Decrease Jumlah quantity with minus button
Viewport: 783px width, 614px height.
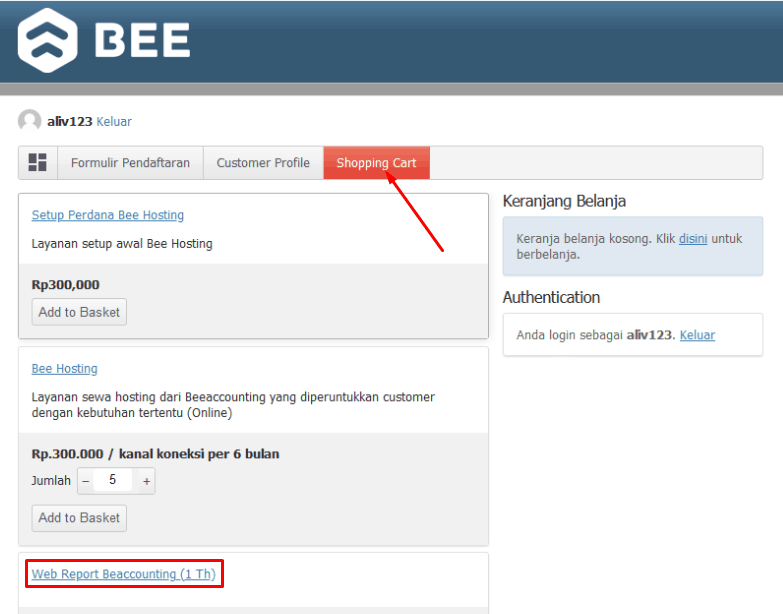[x=85, y=481]
